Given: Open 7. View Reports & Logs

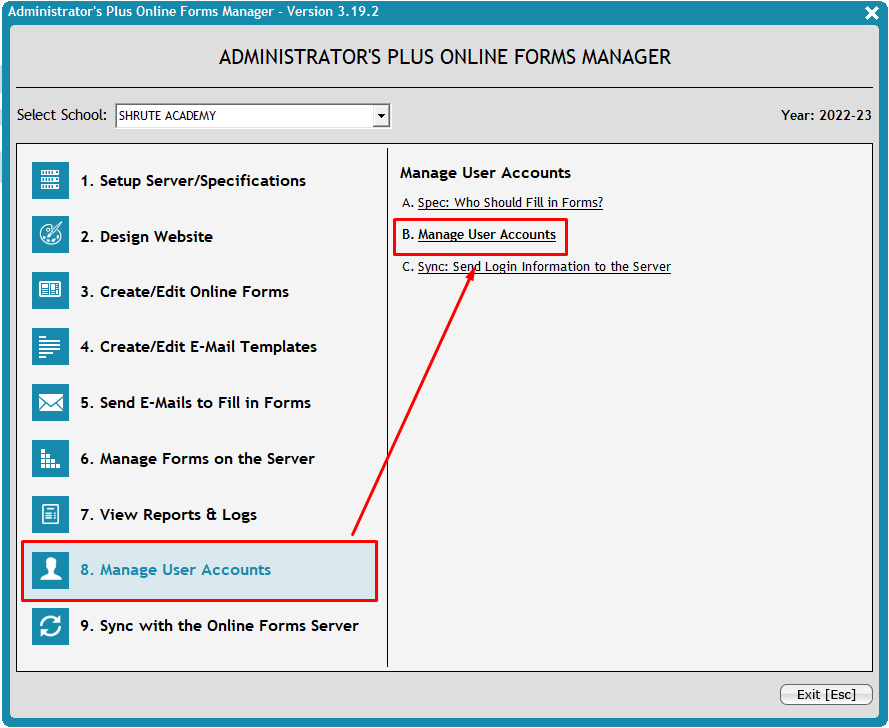Looking at the screenshot, I should (168, 515).
